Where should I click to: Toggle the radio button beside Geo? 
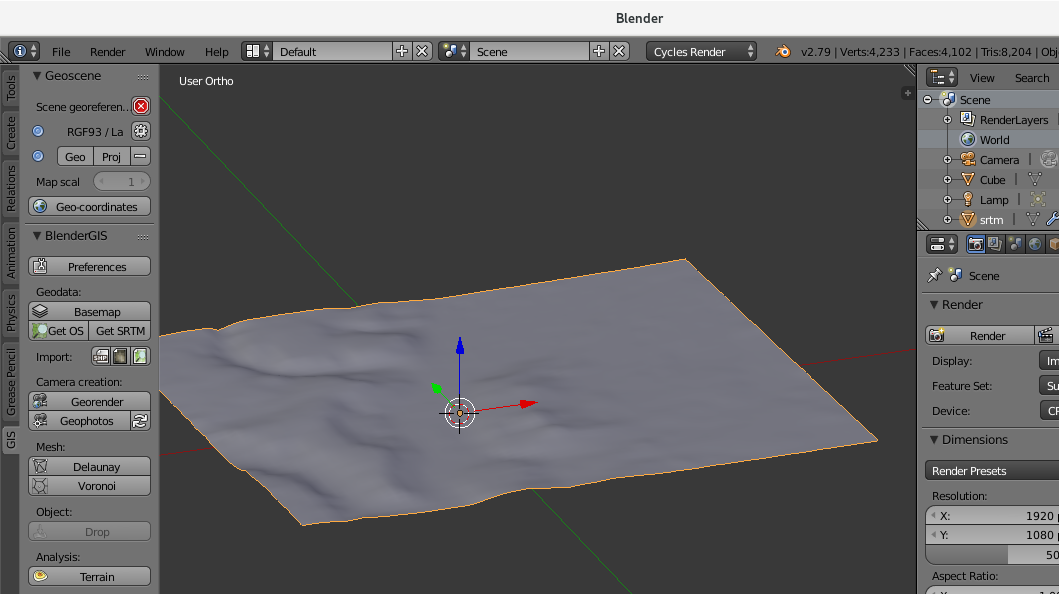click(38, 156)
